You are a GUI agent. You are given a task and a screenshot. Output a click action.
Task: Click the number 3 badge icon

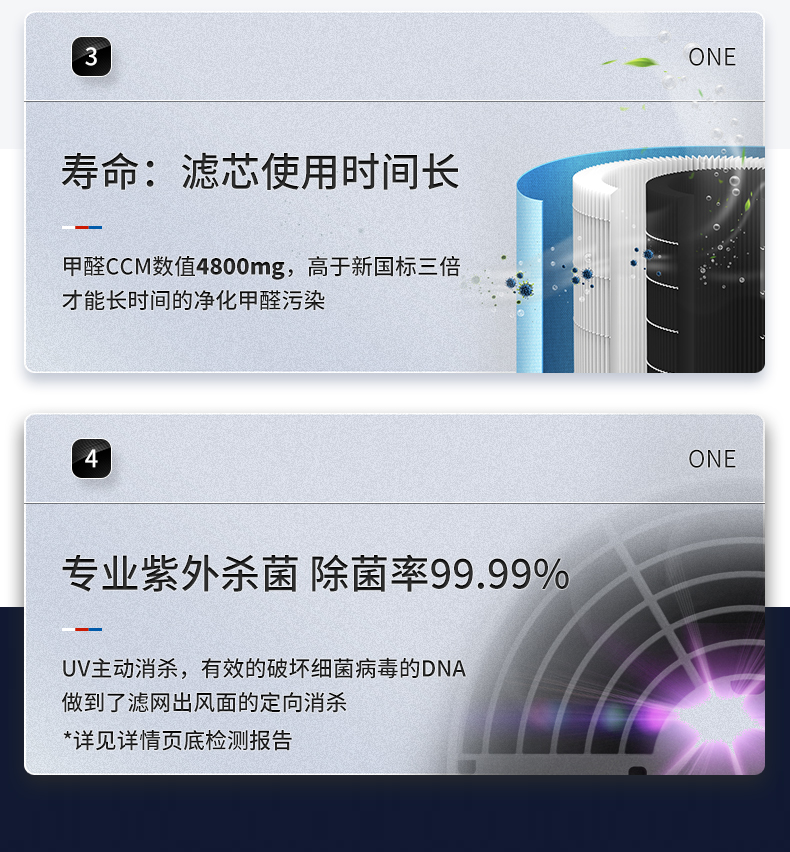pyautogui.click(x=91, y=57)
